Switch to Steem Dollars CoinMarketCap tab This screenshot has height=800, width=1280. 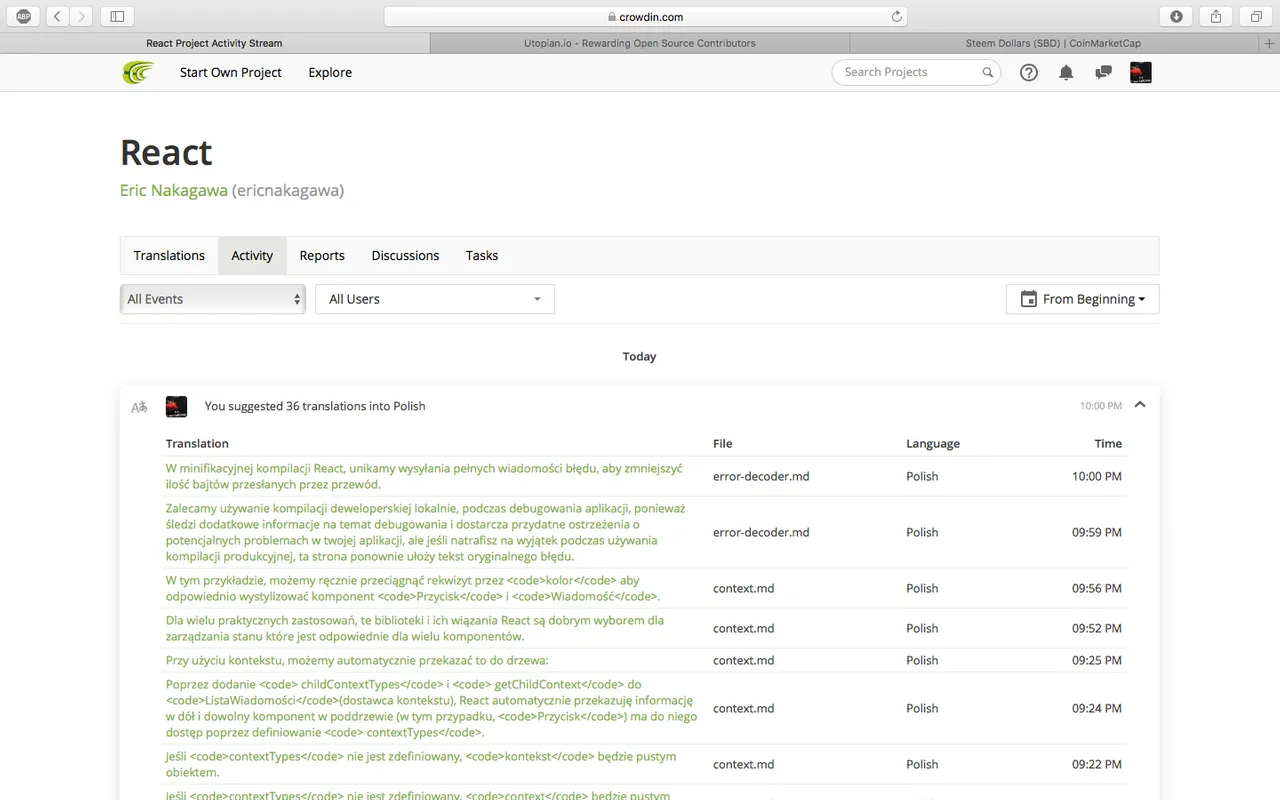pos(1053,43)
